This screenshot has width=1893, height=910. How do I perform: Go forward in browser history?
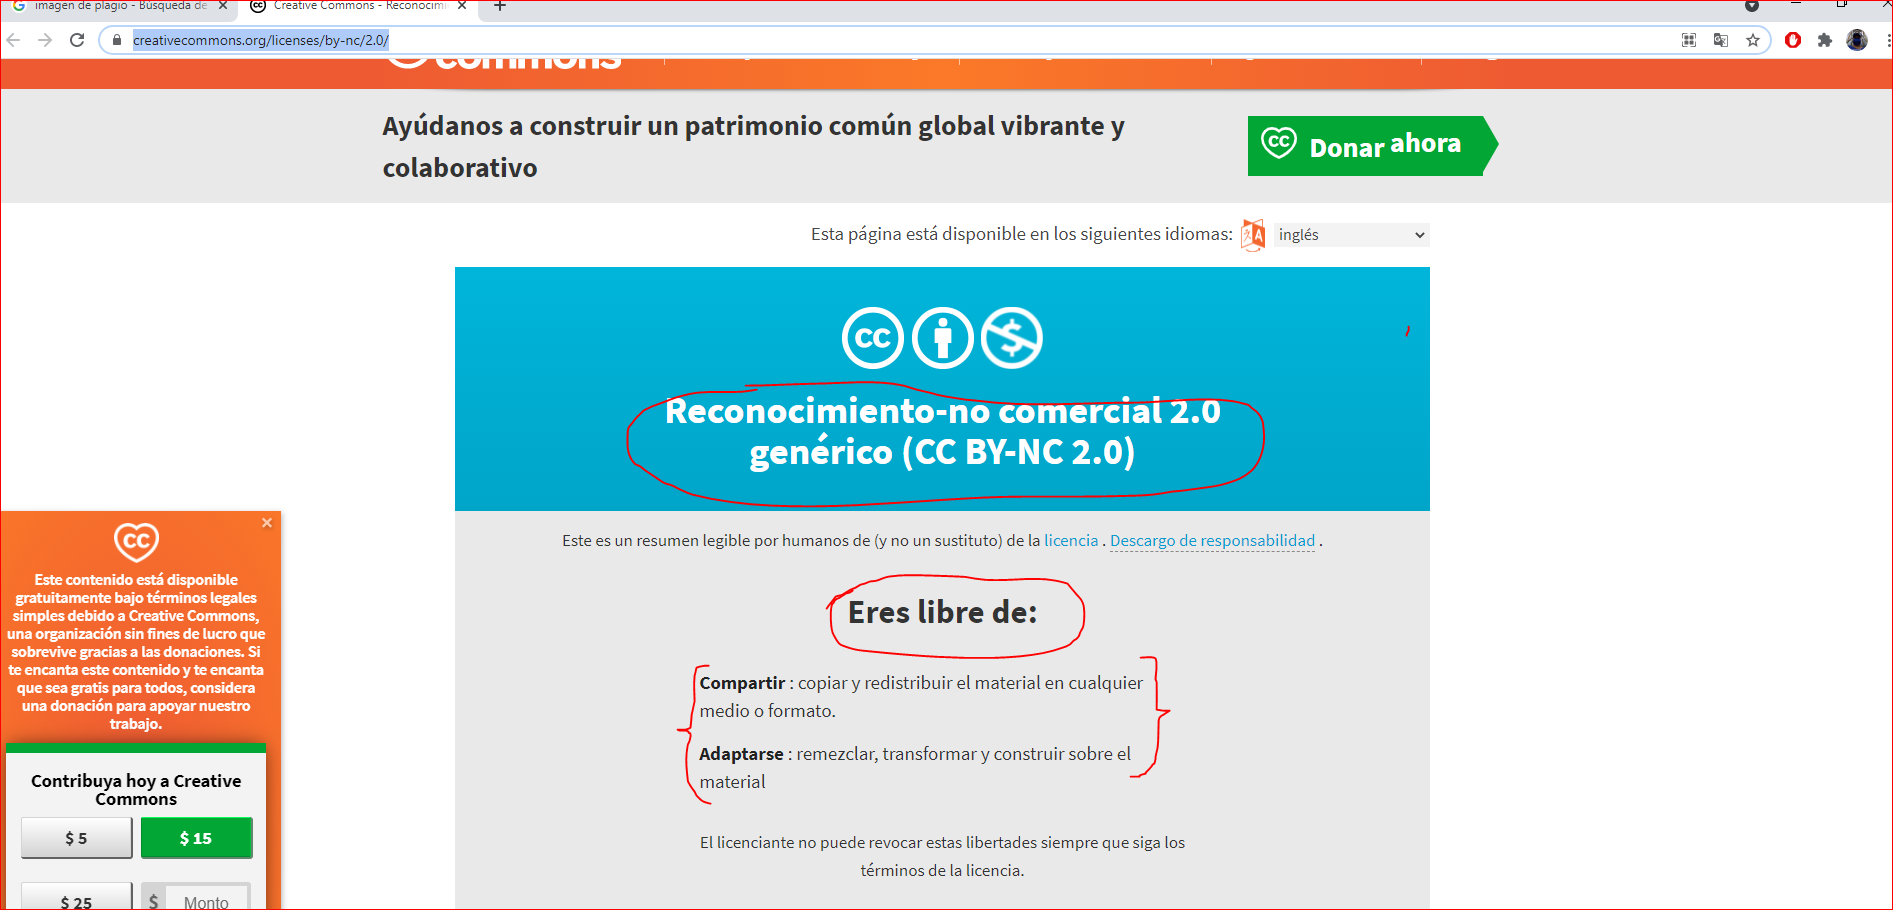point(45,40)
